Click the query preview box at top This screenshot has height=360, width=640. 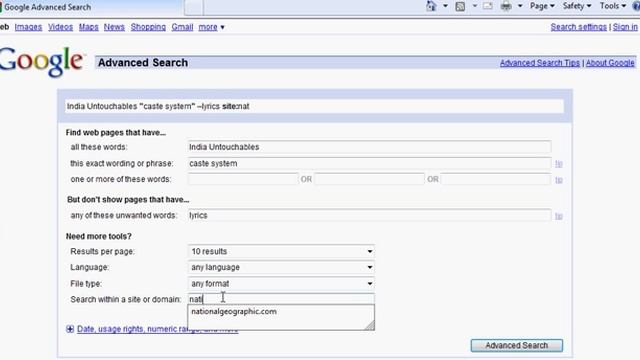coord(314,107)
